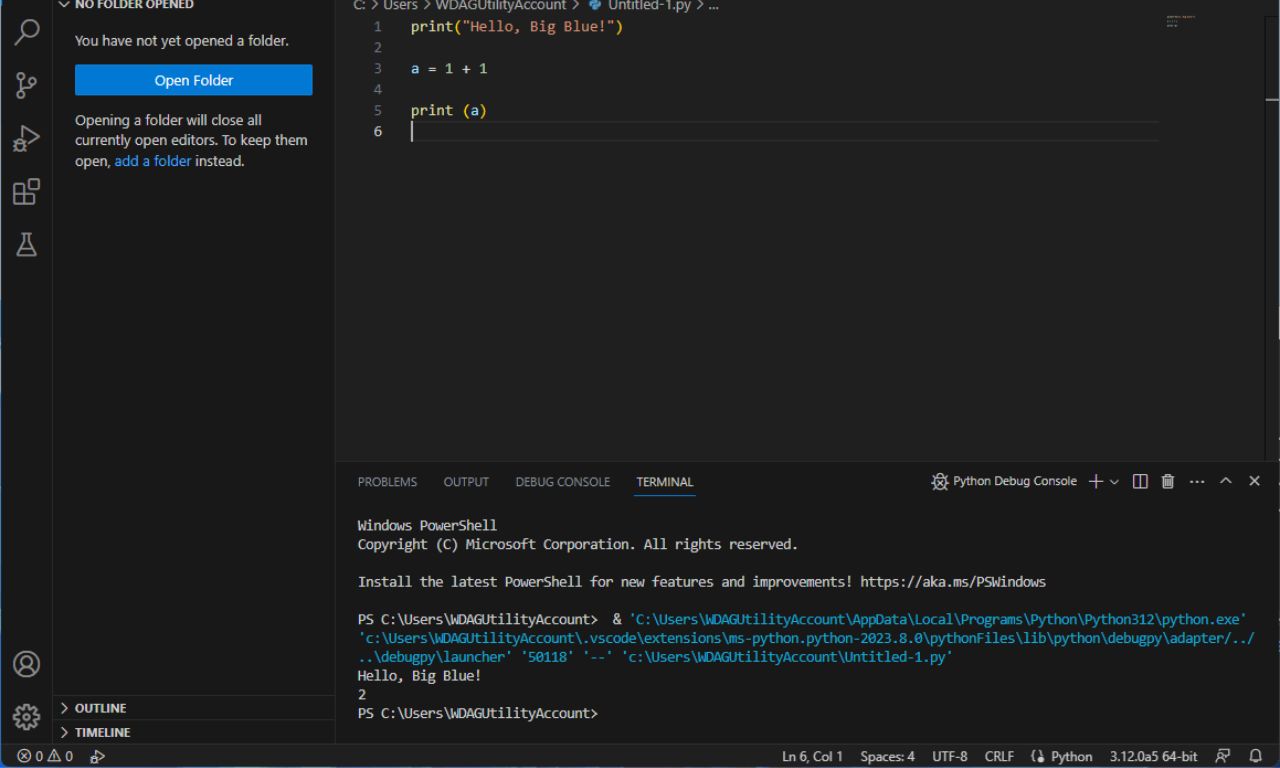
Task: Split the terminal pane
Action: (1140, 482)
